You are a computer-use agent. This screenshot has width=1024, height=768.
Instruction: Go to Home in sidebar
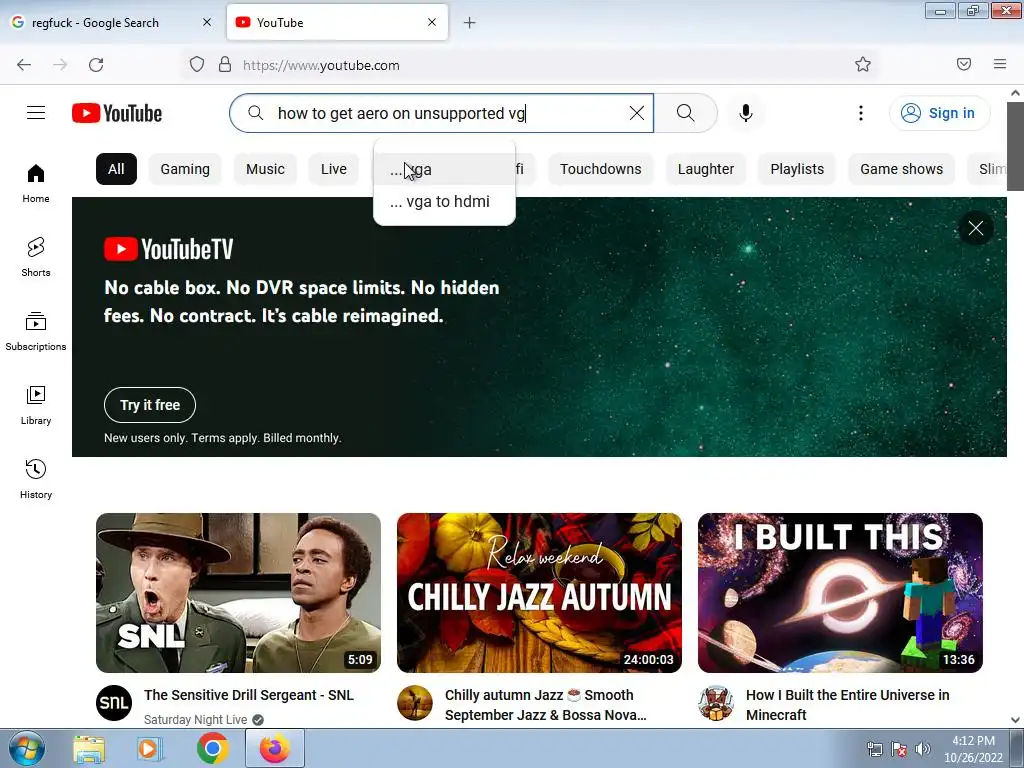[x=36, y=184]
